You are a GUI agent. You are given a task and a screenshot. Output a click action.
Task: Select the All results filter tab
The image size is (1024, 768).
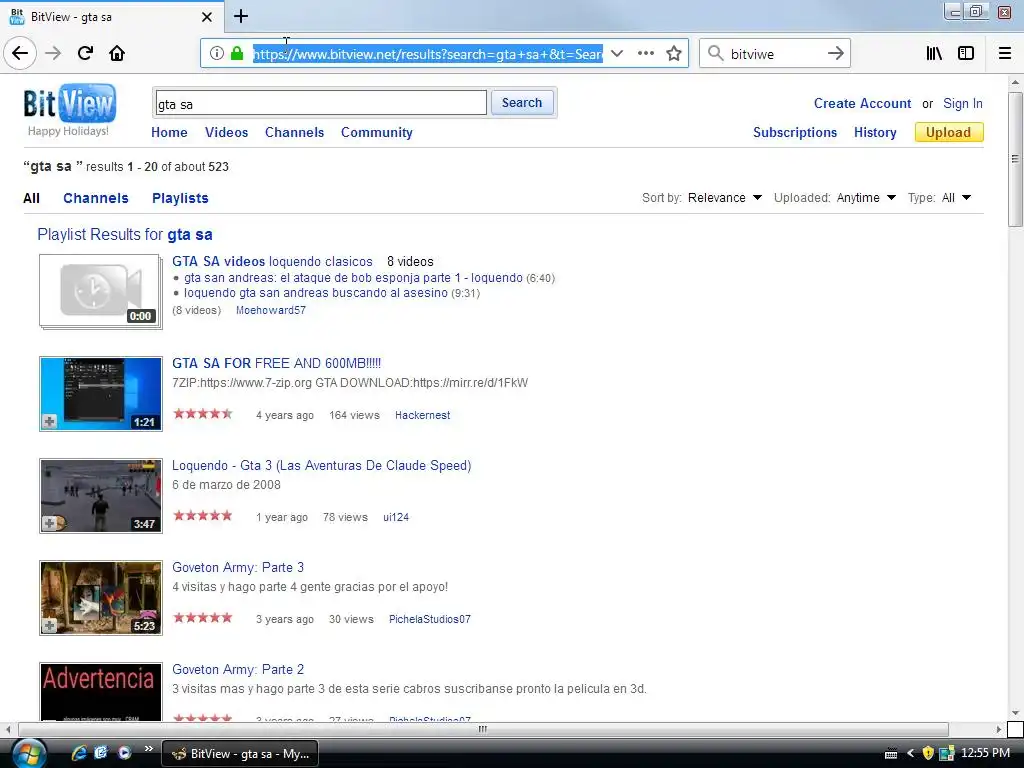31,198
